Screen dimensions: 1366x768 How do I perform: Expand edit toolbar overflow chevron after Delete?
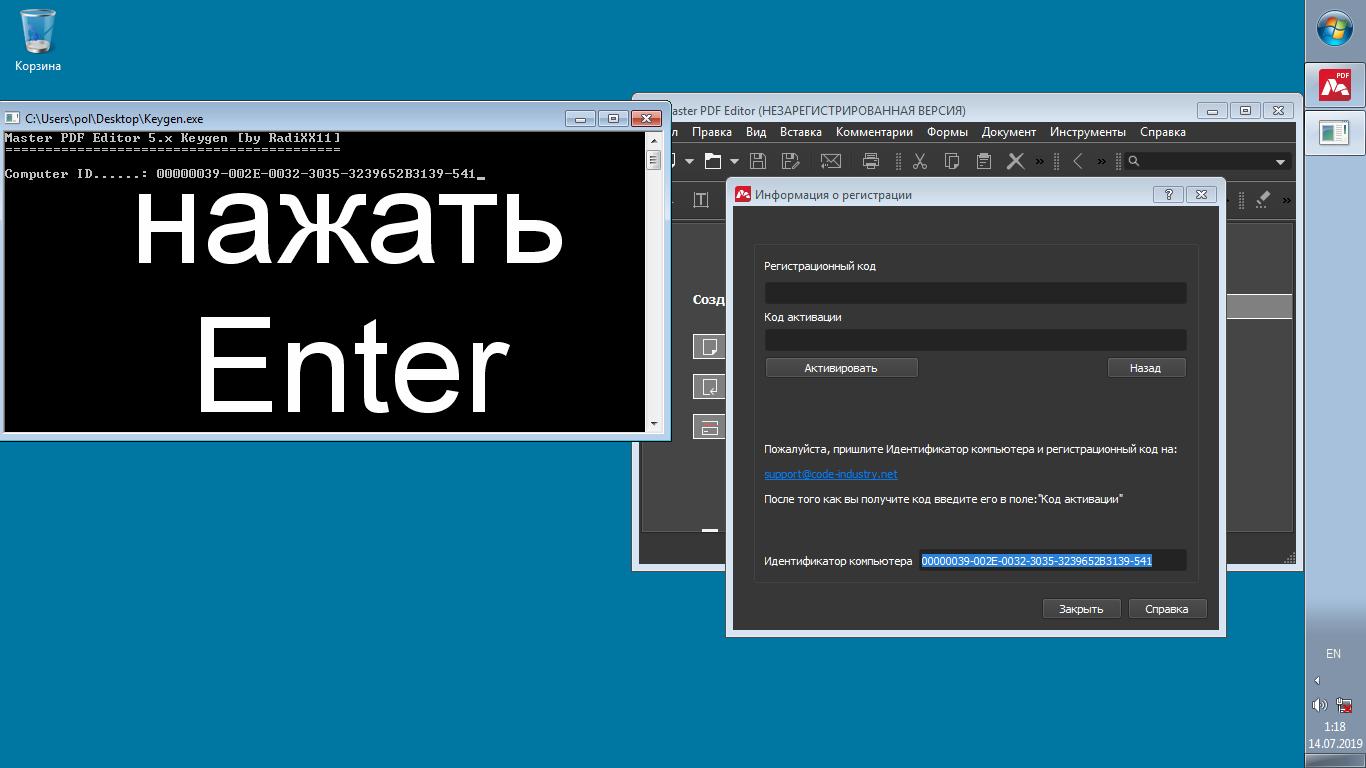click(x=1040, y=161)
